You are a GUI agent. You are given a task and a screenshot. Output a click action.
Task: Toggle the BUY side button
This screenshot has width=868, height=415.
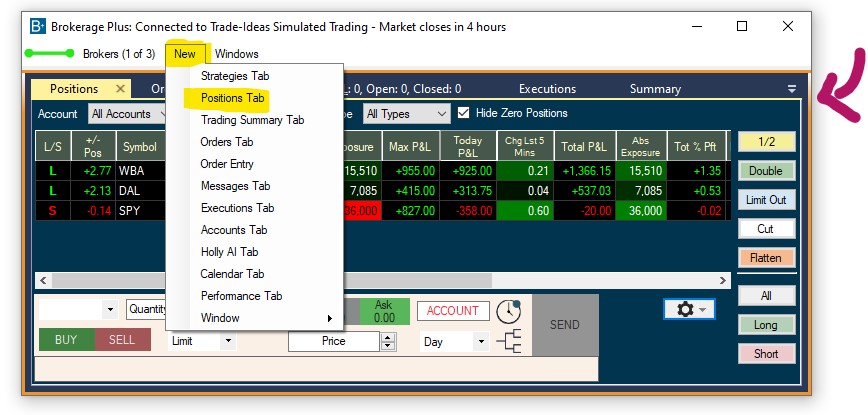(66, 340)
